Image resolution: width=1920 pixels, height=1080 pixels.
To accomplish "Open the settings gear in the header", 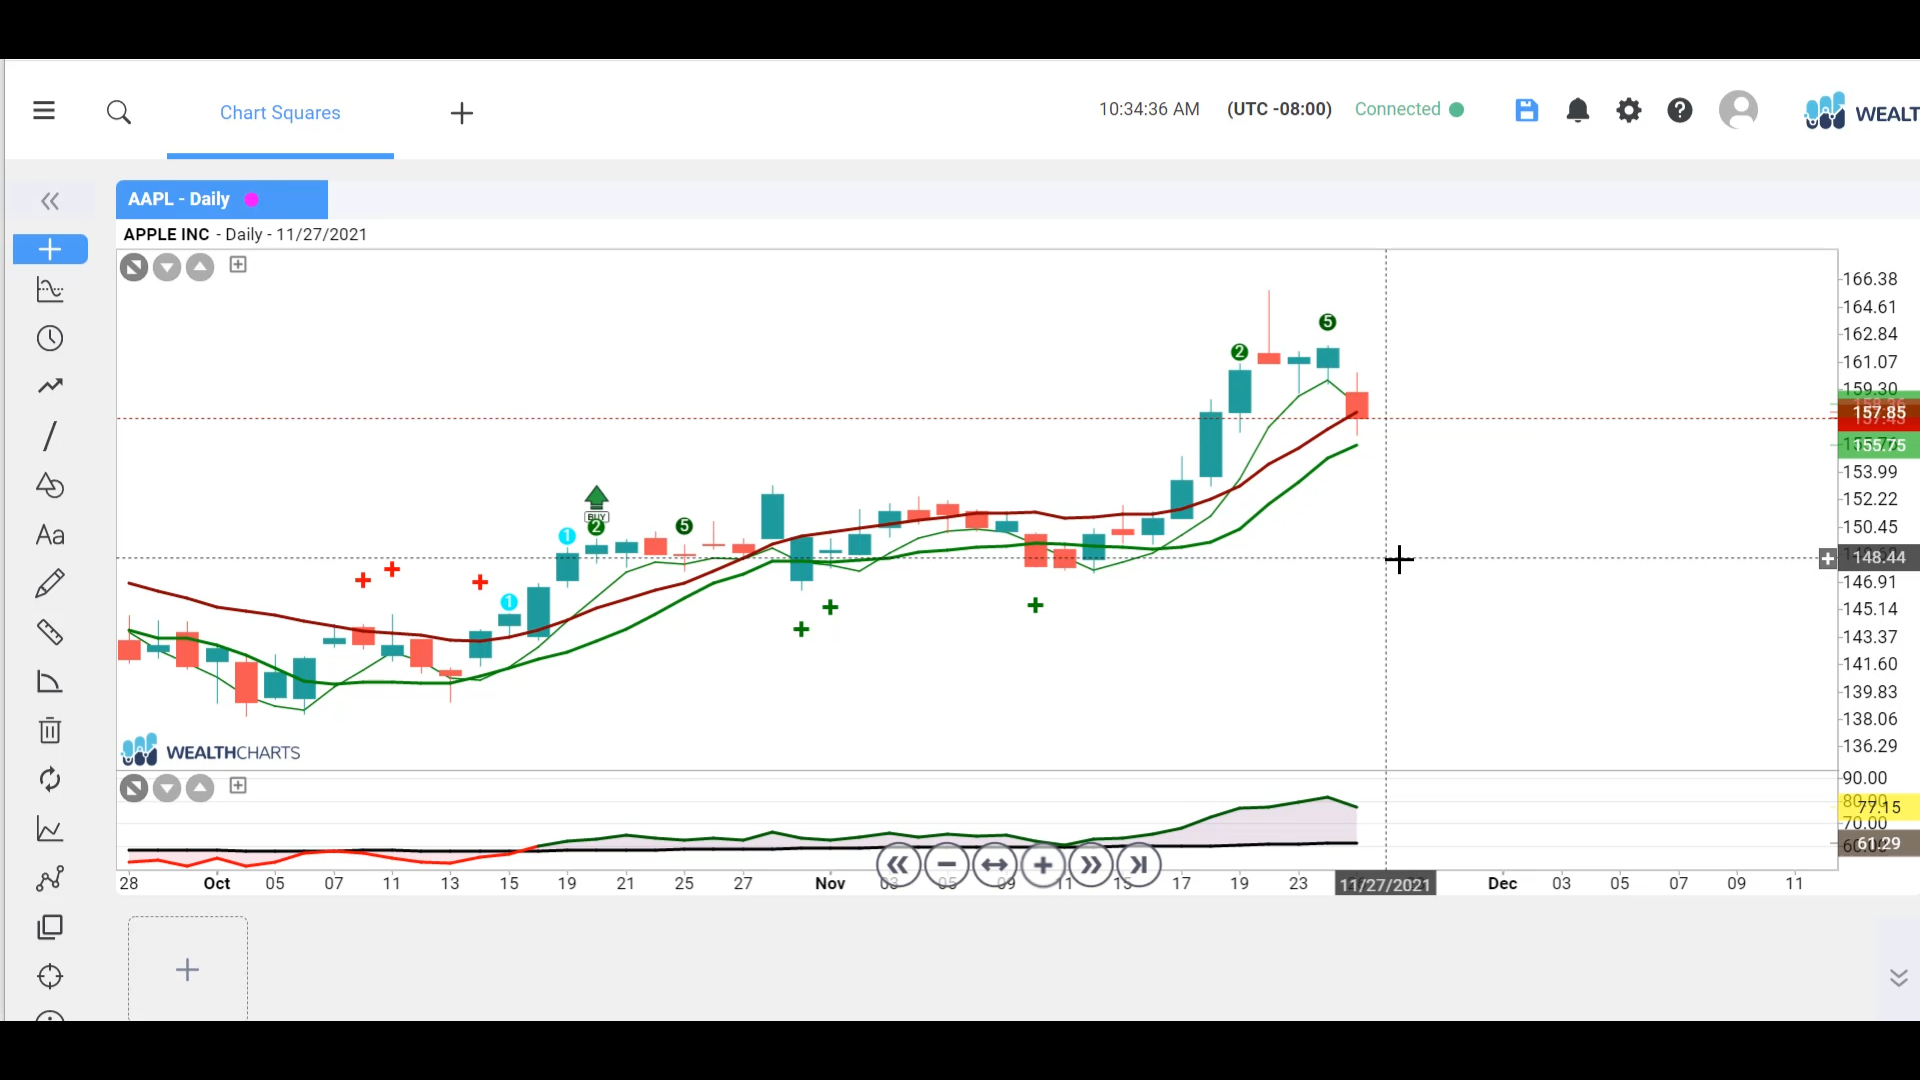I will point(1629,110).
